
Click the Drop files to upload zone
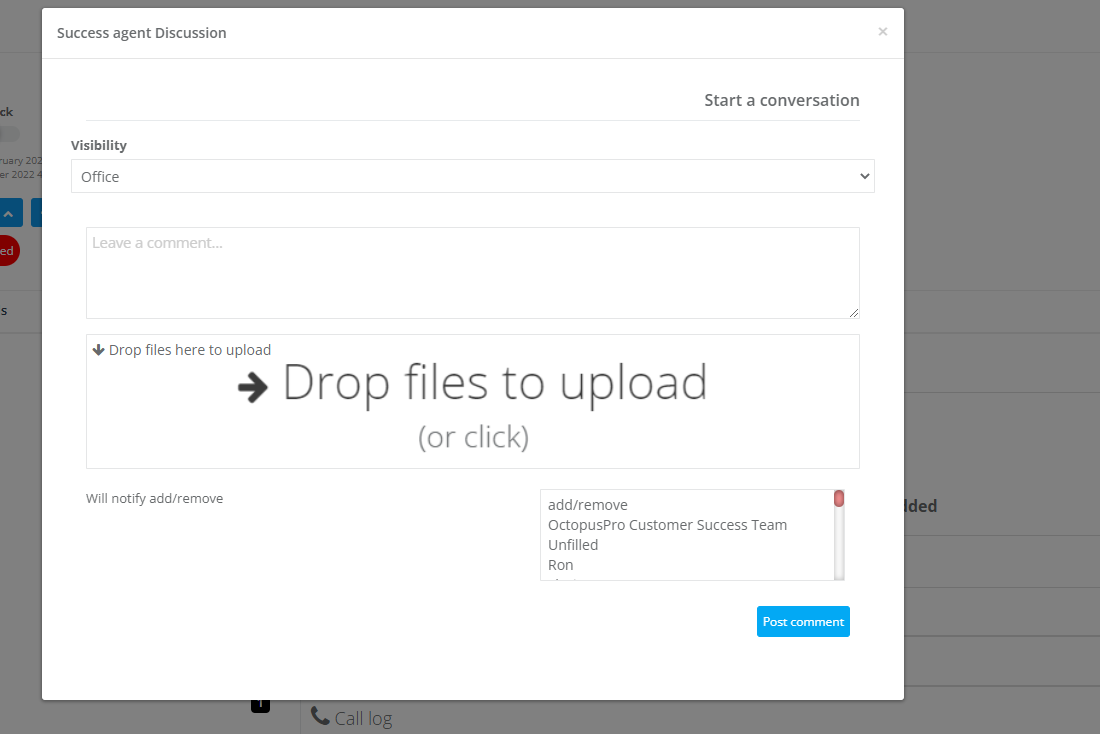pos(472,401)
